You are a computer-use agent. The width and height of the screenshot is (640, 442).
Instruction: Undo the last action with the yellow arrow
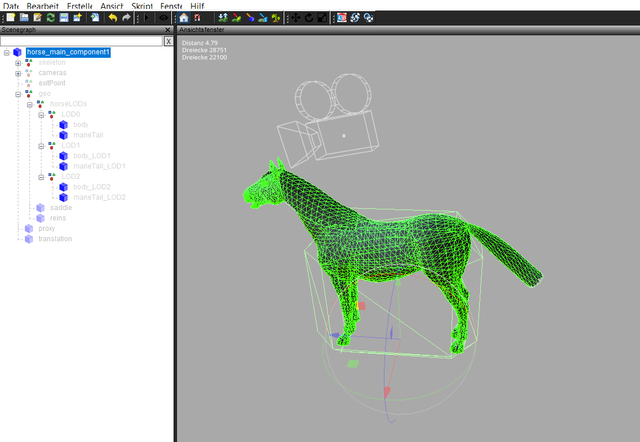click(x=113, y=18)
